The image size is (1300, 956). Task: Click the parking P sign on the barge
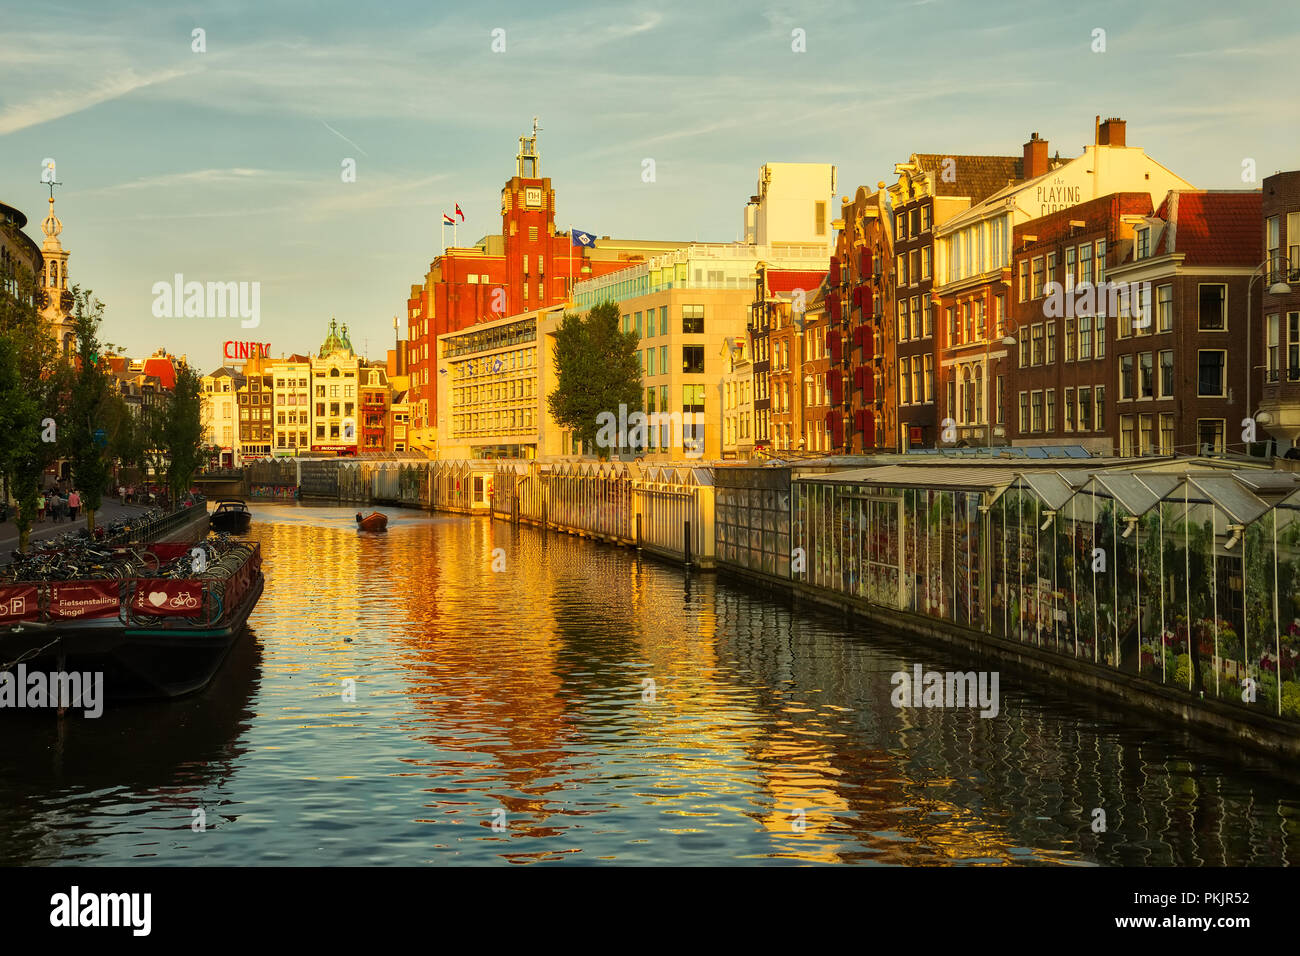tap(17, 605)
